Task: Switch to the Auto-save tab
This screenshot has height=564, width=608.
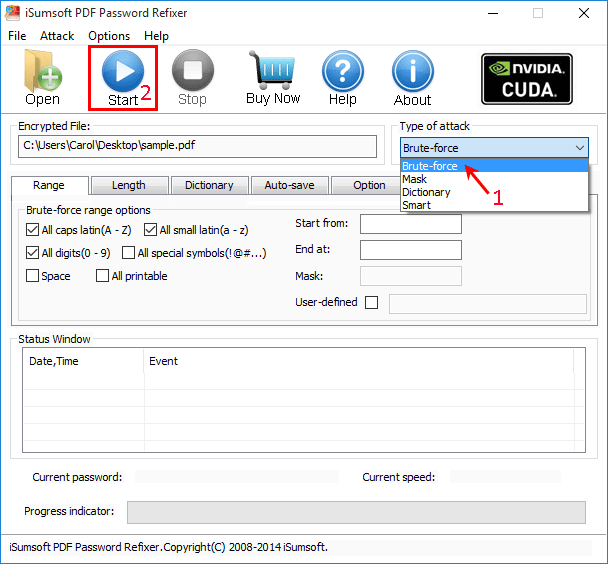Action: coord(289,185)
